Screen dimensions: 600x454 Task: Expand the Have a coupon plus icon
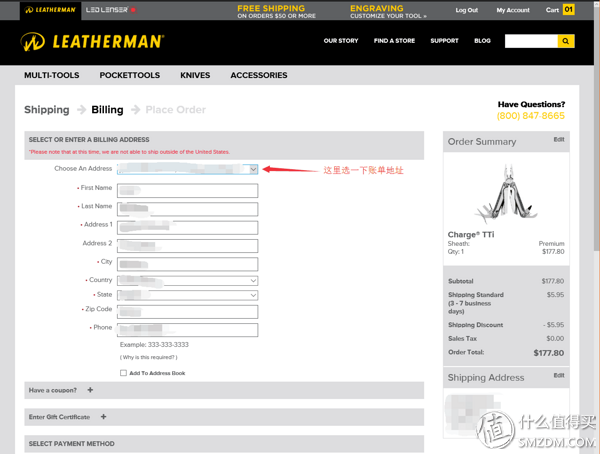[x=90, y=390]
